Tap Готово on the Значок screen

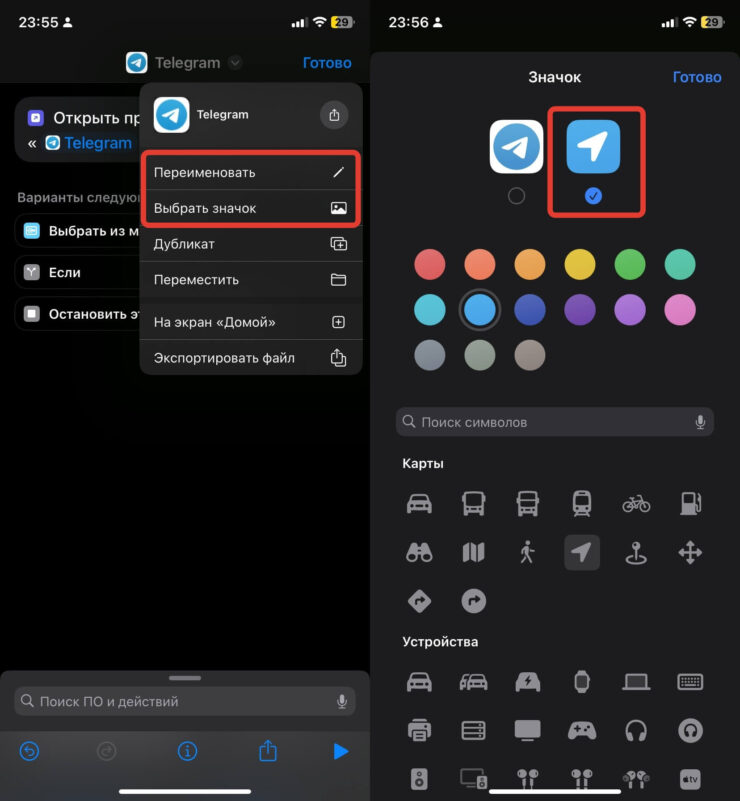click(696, 77)
